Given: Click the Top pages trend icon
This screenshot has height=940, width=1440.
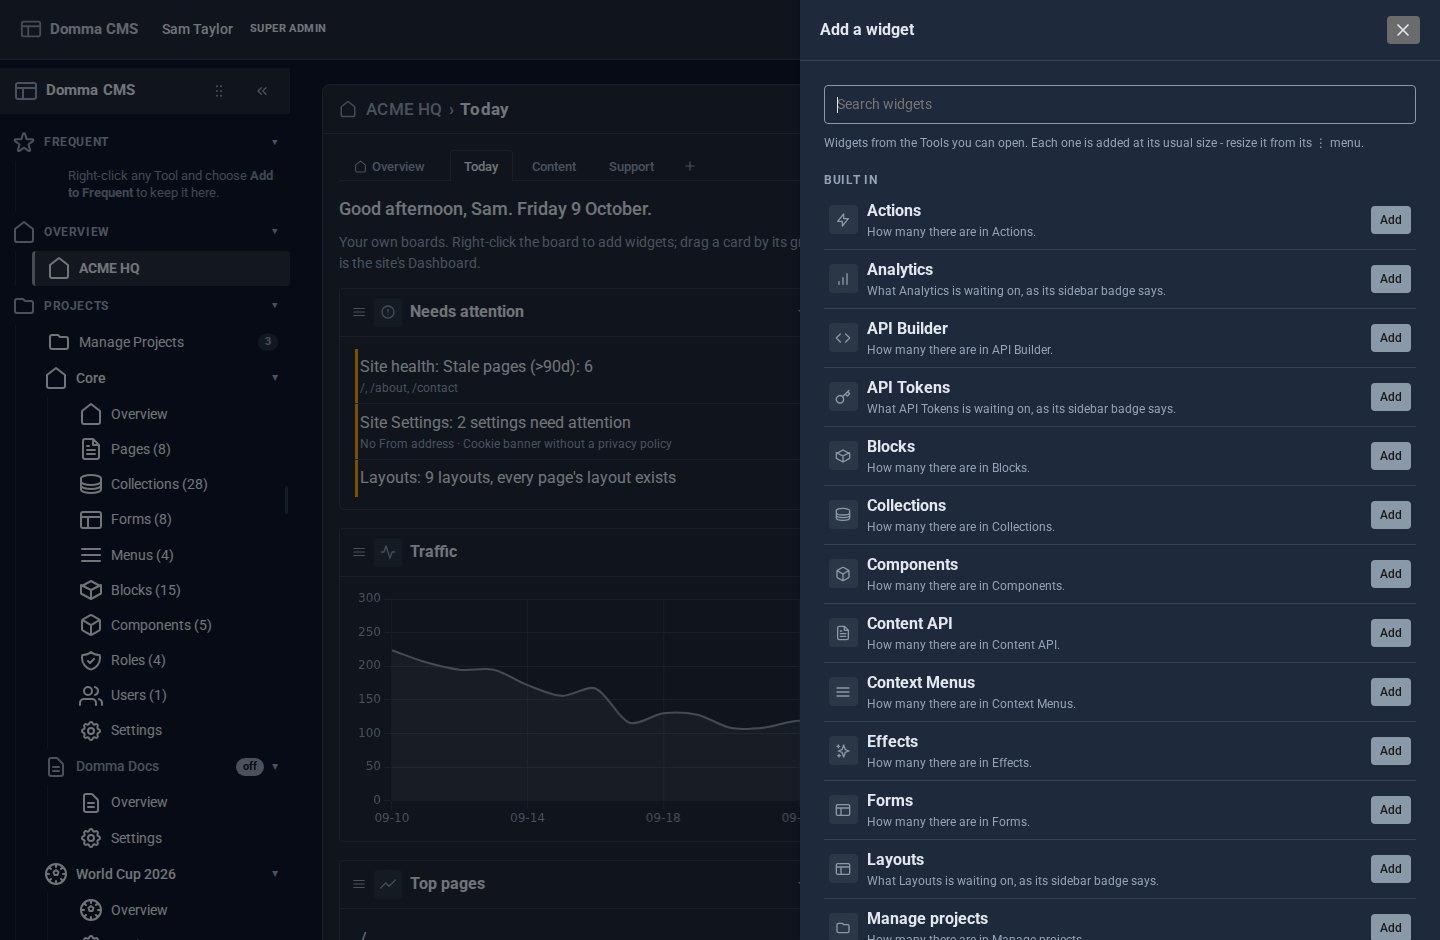Looking at the screenshot, I should click(388, 884).
